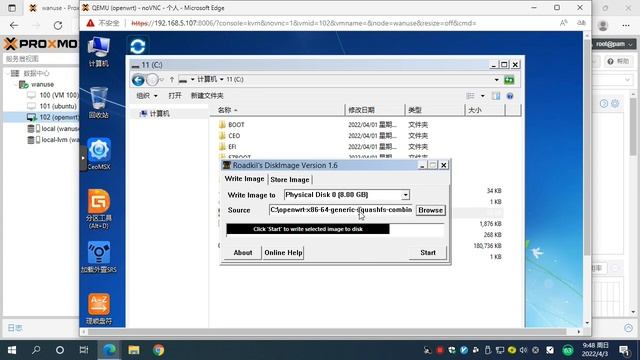Screen dimensions: 640x360
Task: Open the explorer help question-mark icon
Action: [510, 96]
